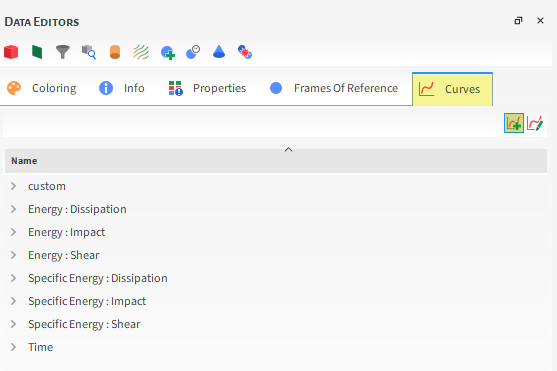Expand the custom tree node
557x371 pixels.
(x=13, y=186)
